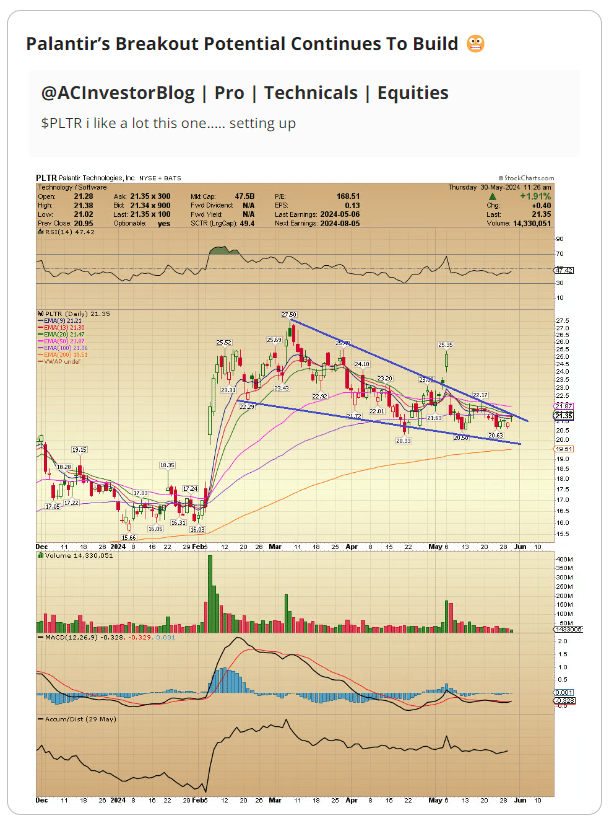This screenshot has width=608, height=819.
Task: Click the MACD(12,26,9) indicator label
Action: click(x=108, y=638)
